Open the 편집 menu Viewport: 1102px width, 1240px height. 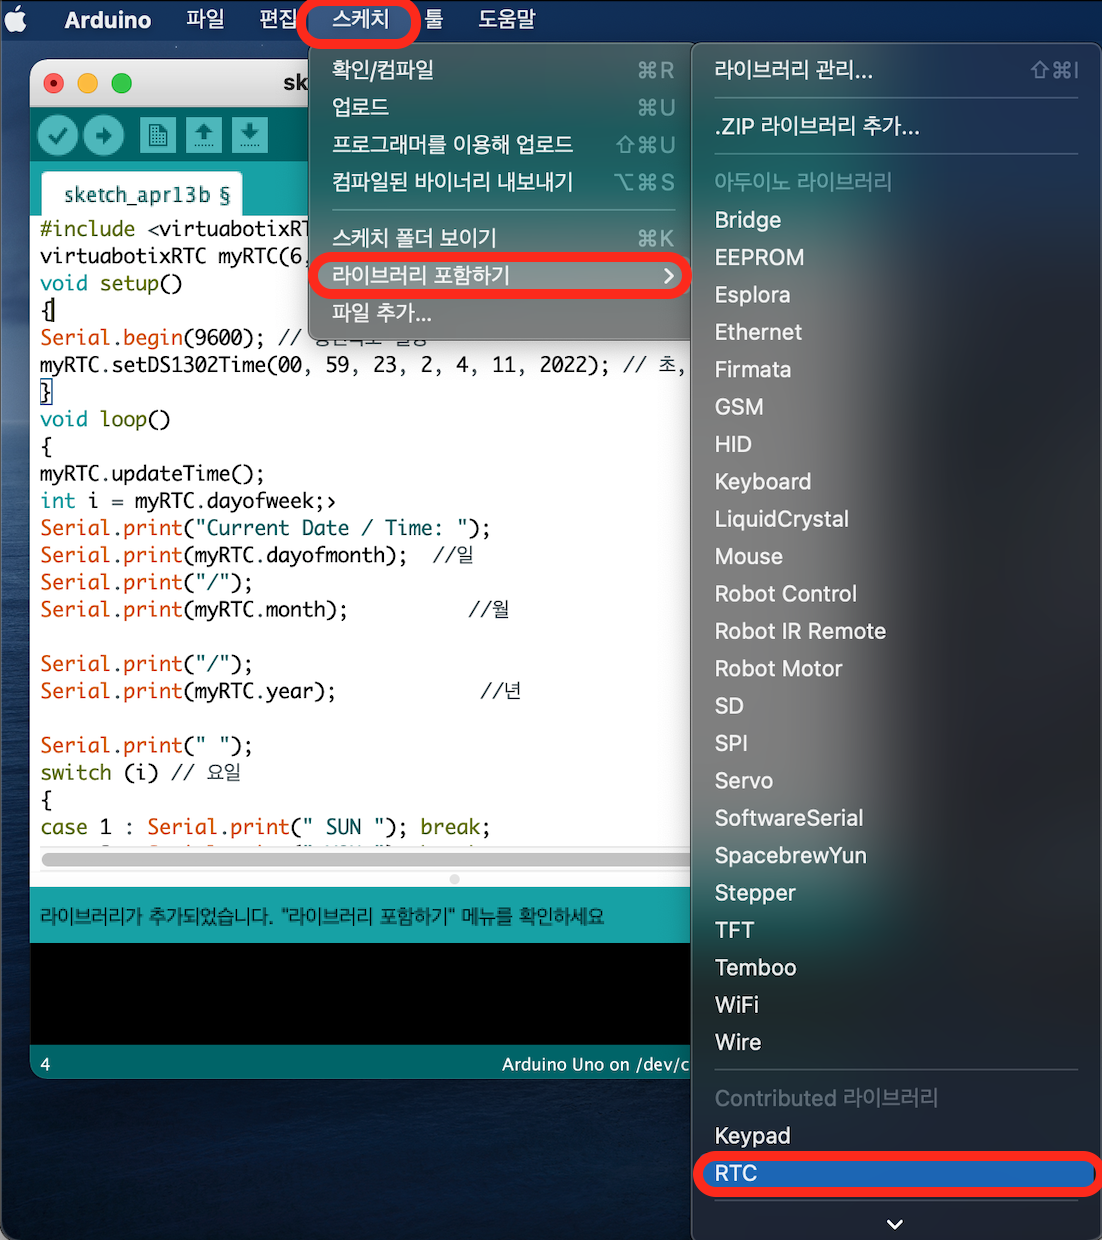(279, 20)
